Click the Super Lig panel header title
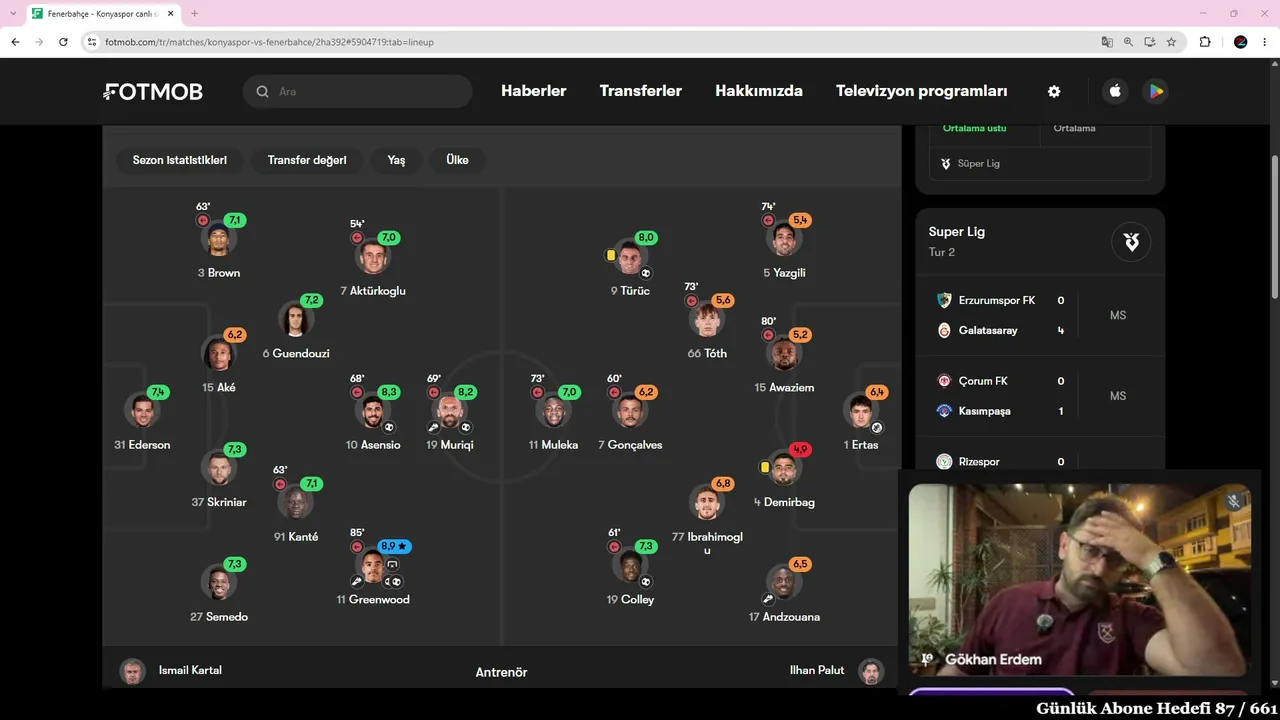Viewport: 1280px width, 720px height. (x=957, y=232)
